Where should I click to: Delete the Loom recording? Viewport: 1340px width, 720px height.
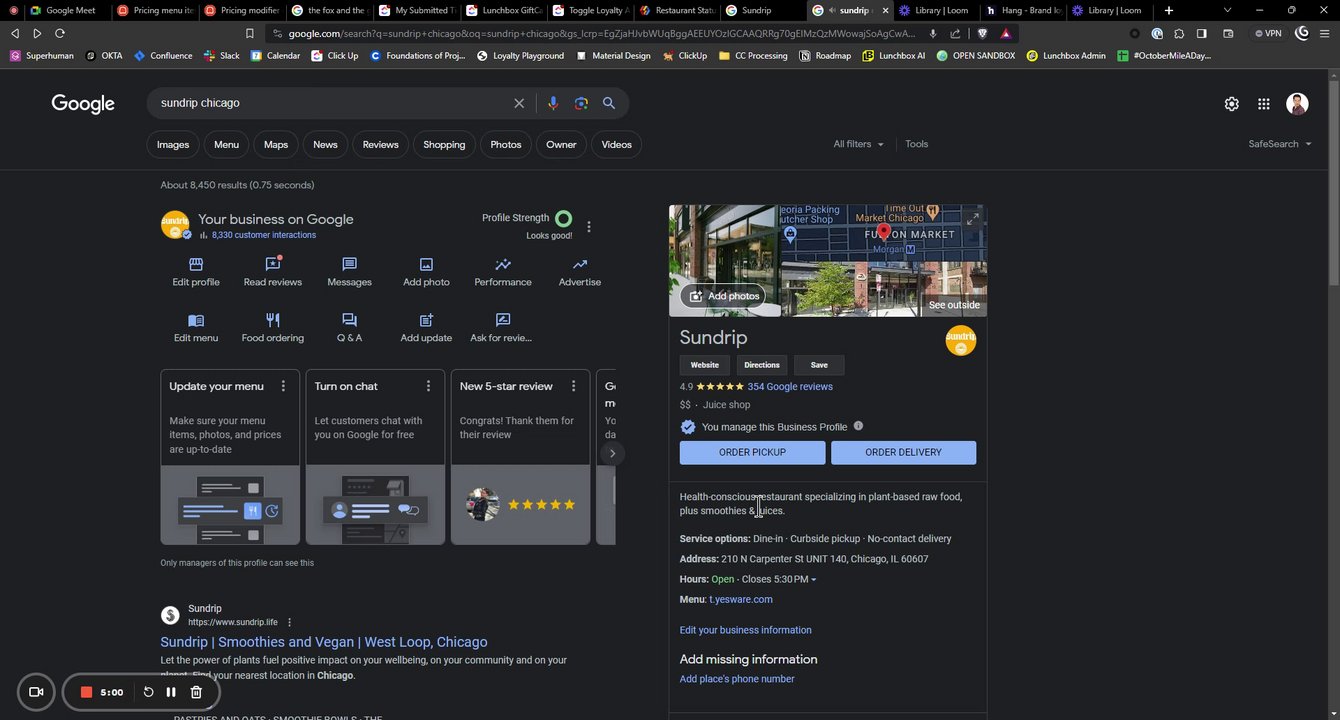click(196, 692)
